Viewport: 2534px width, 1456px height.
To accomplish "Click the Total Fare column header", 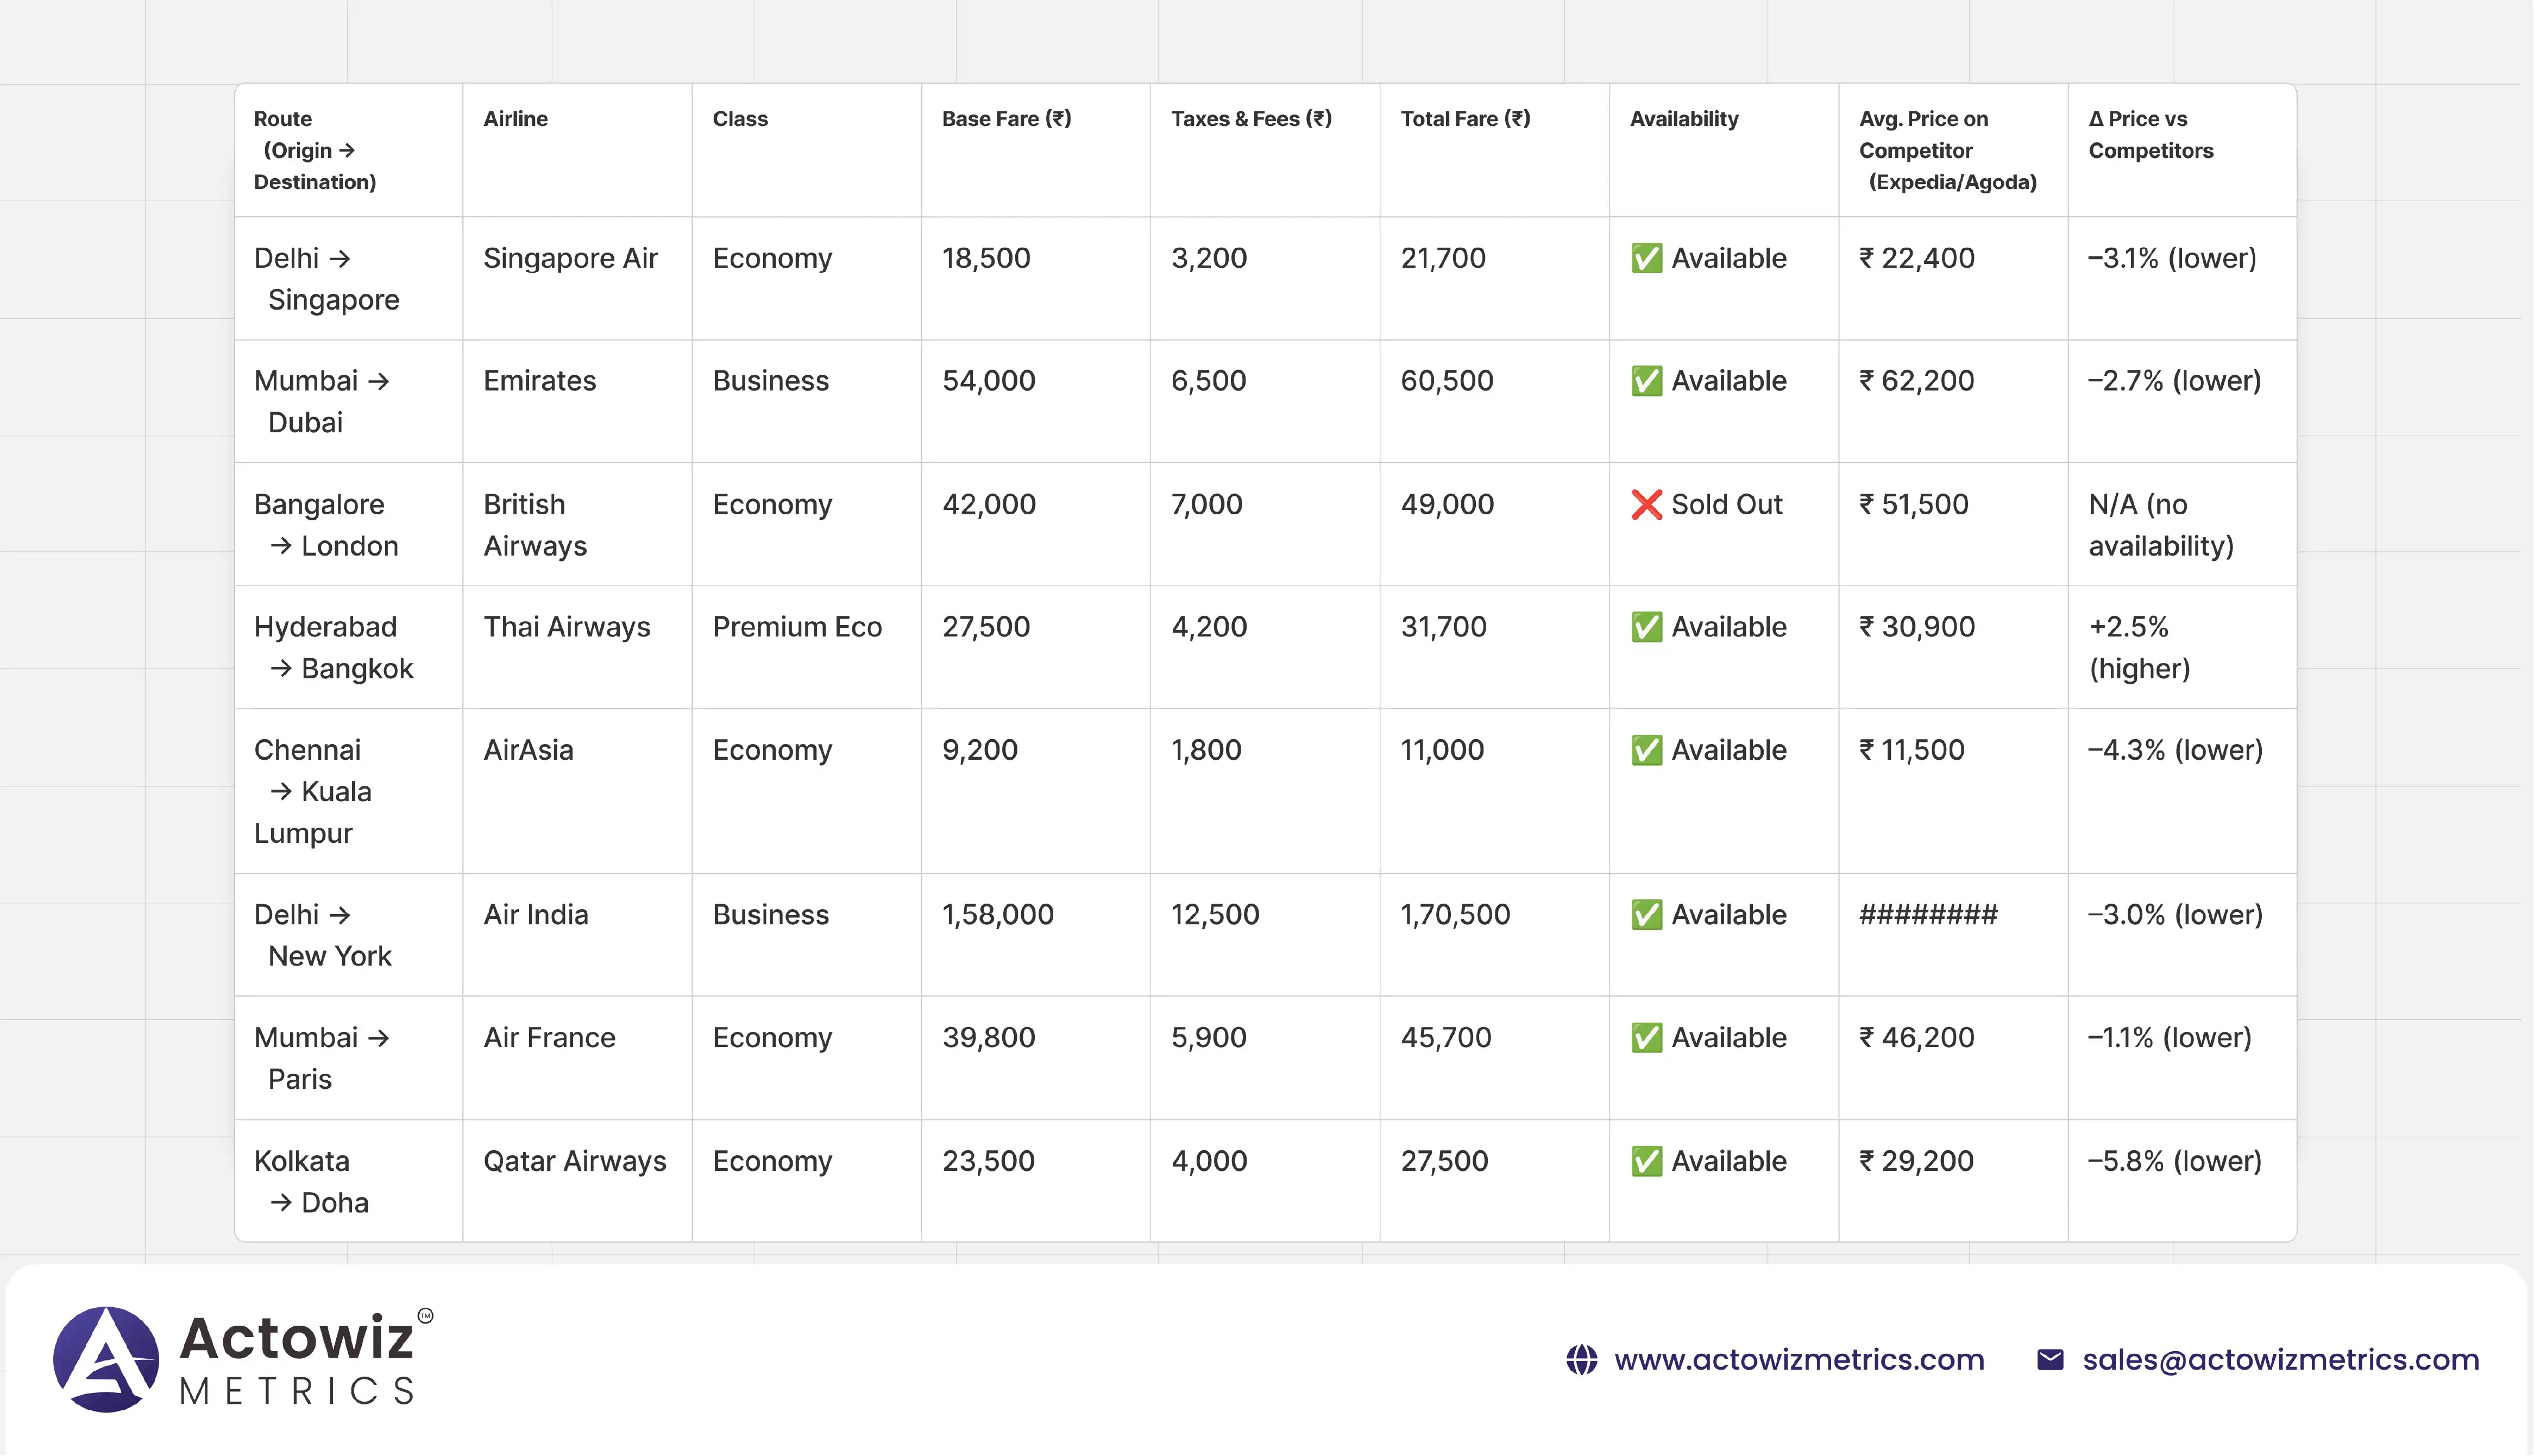I will pos(1465,119).
